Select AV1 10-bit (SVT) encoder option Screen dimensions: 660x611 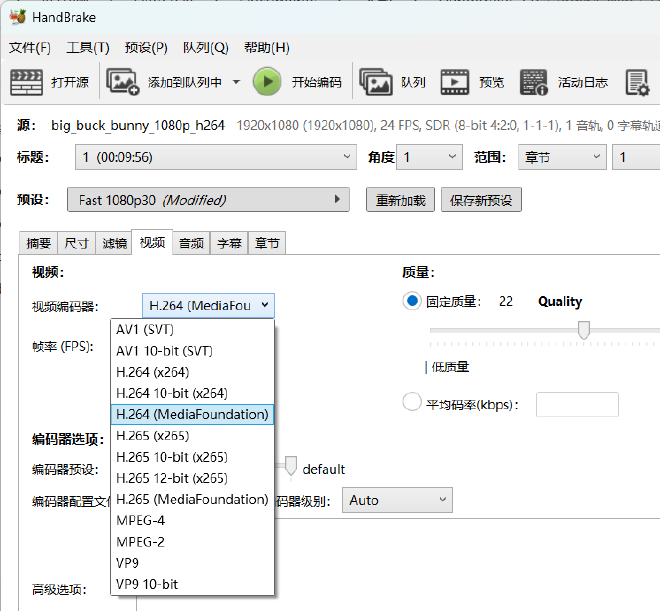click(192, 351)
